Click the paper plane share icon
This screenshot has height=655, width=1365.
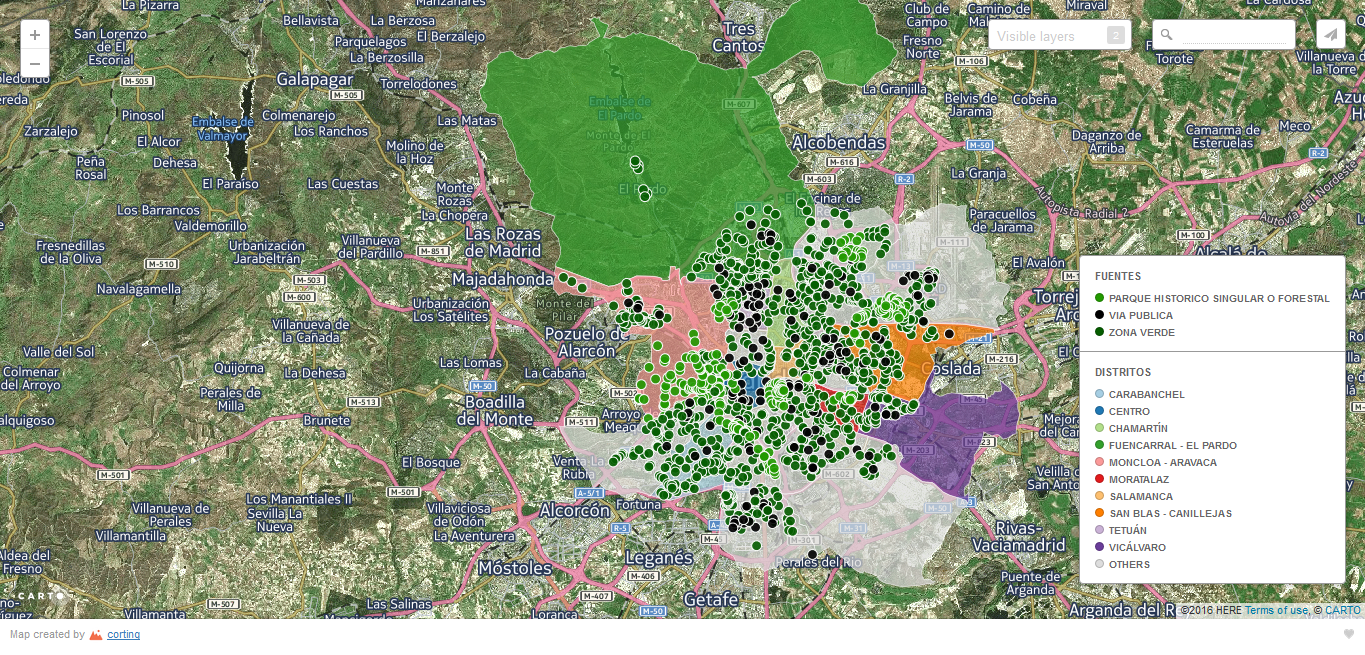1330,35
